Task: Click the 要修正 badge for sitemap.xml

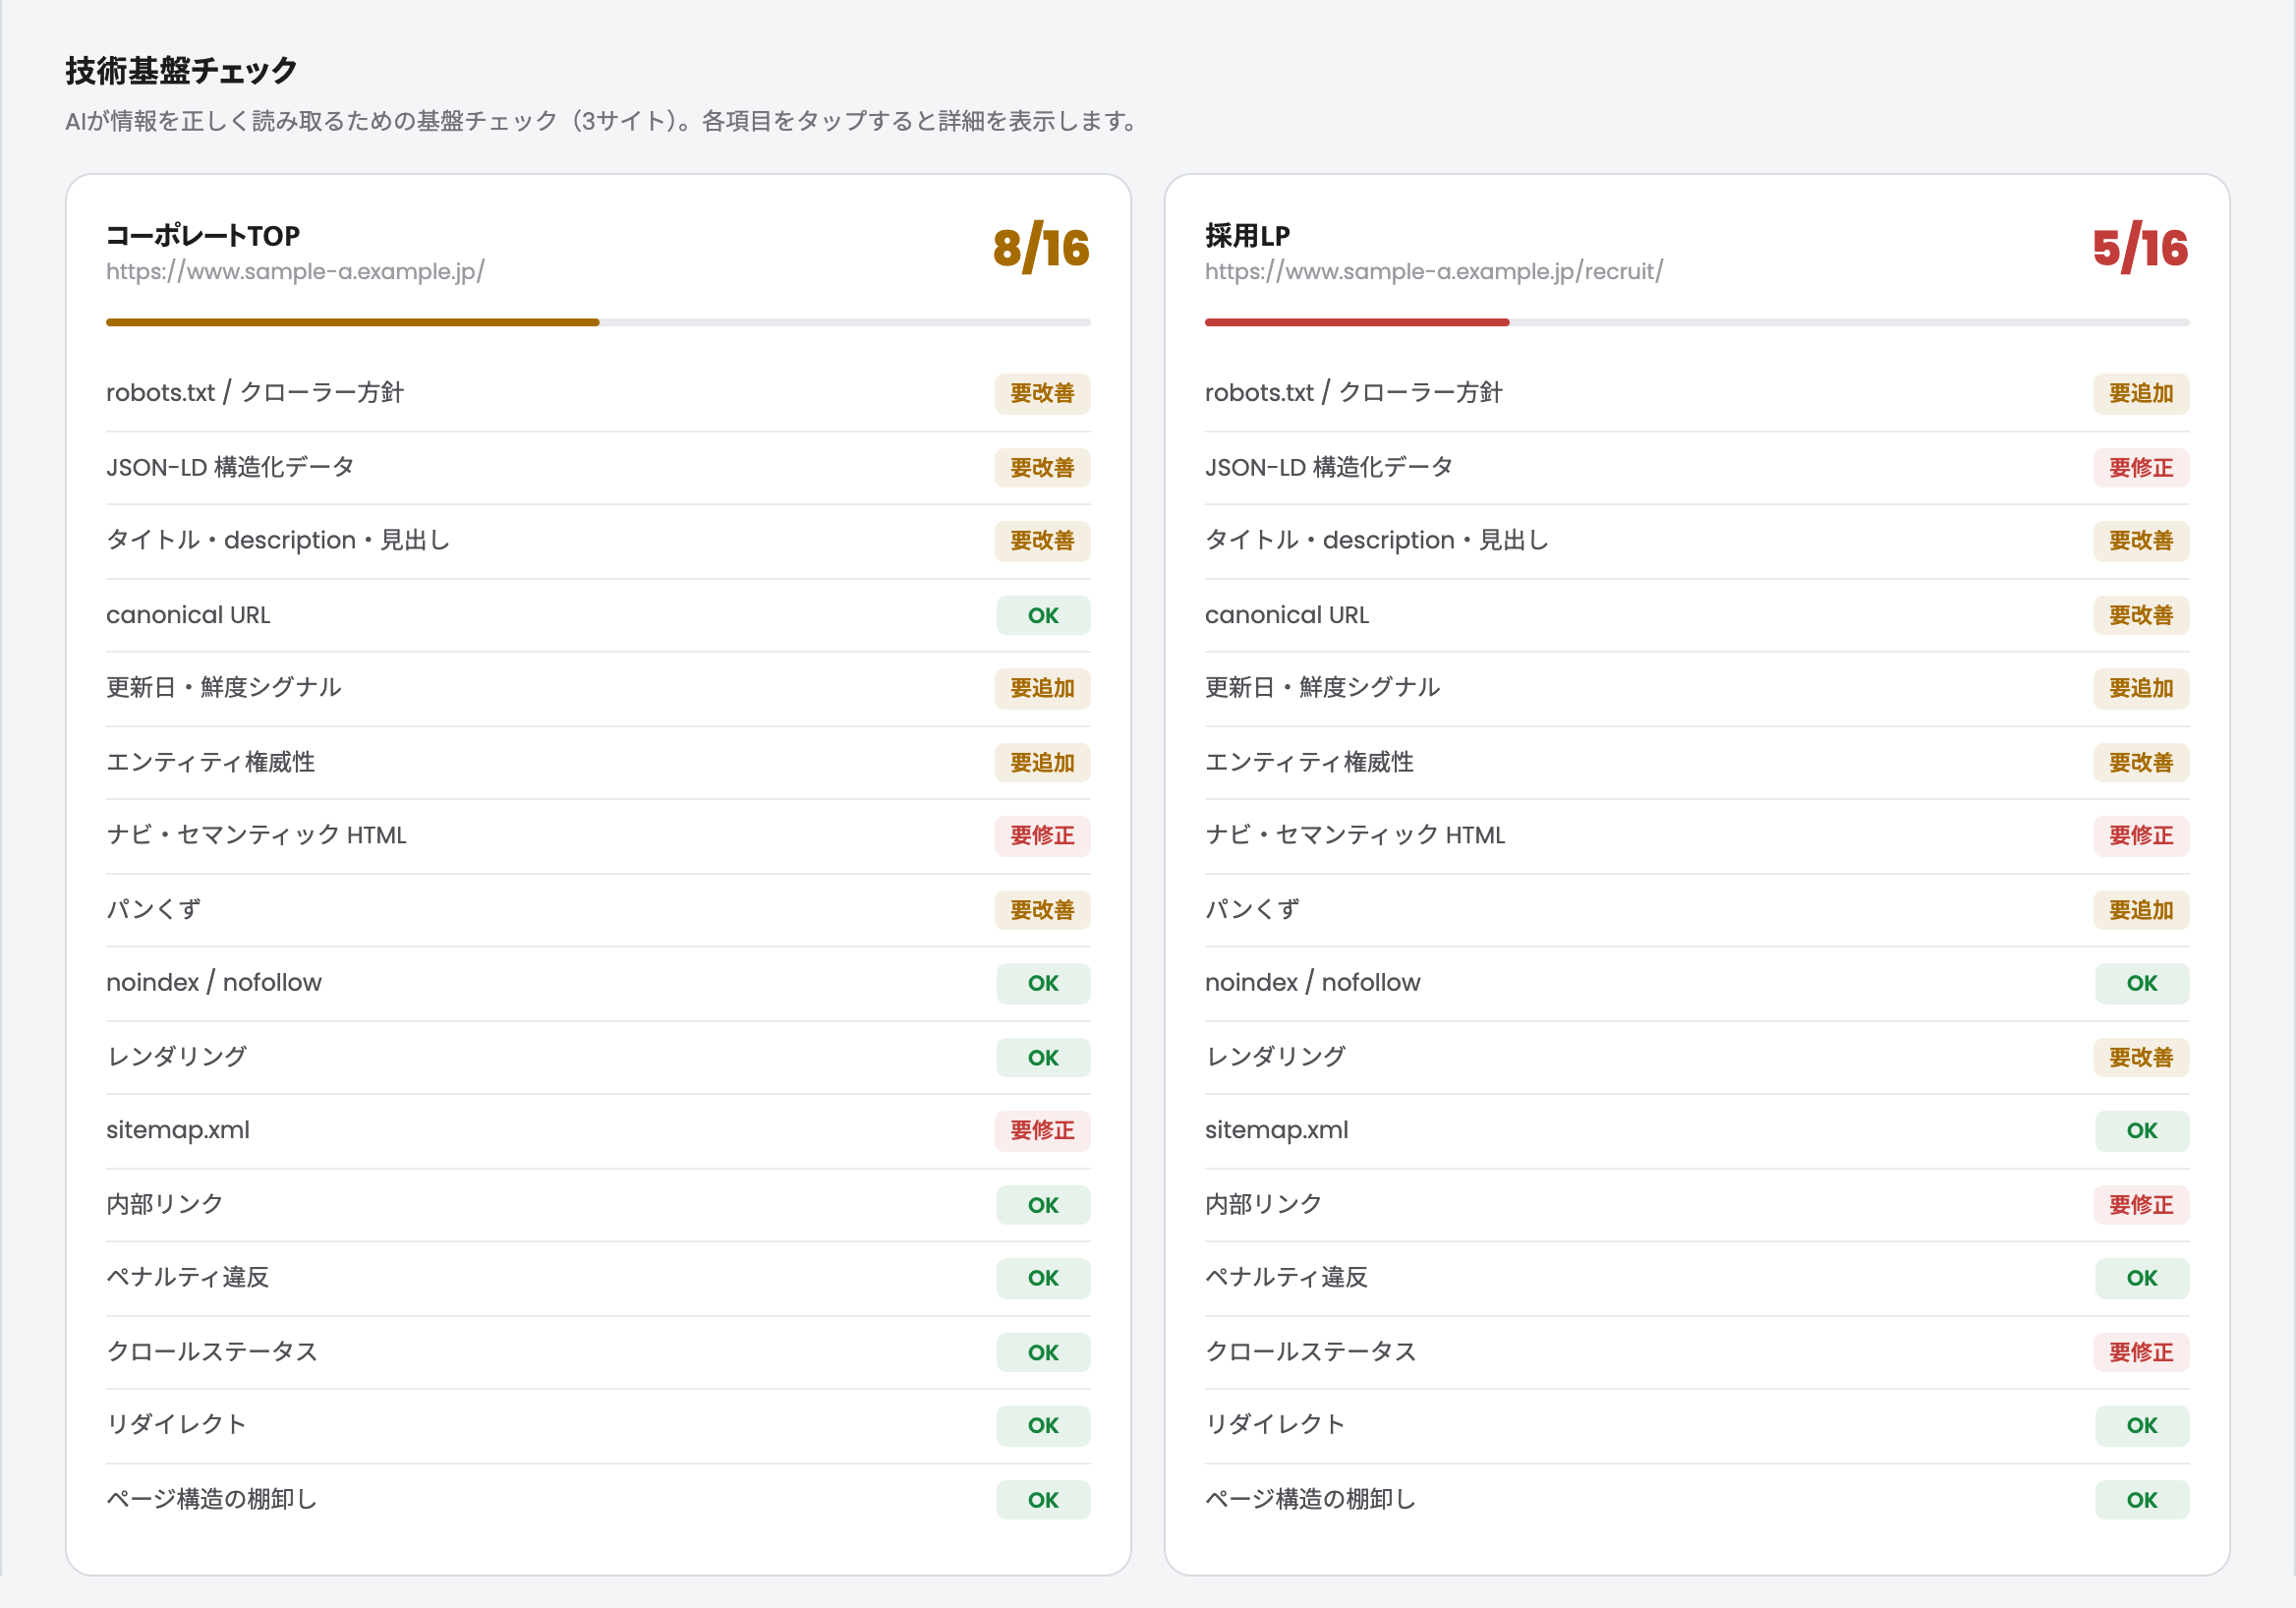Action: click(1042, 1130)
